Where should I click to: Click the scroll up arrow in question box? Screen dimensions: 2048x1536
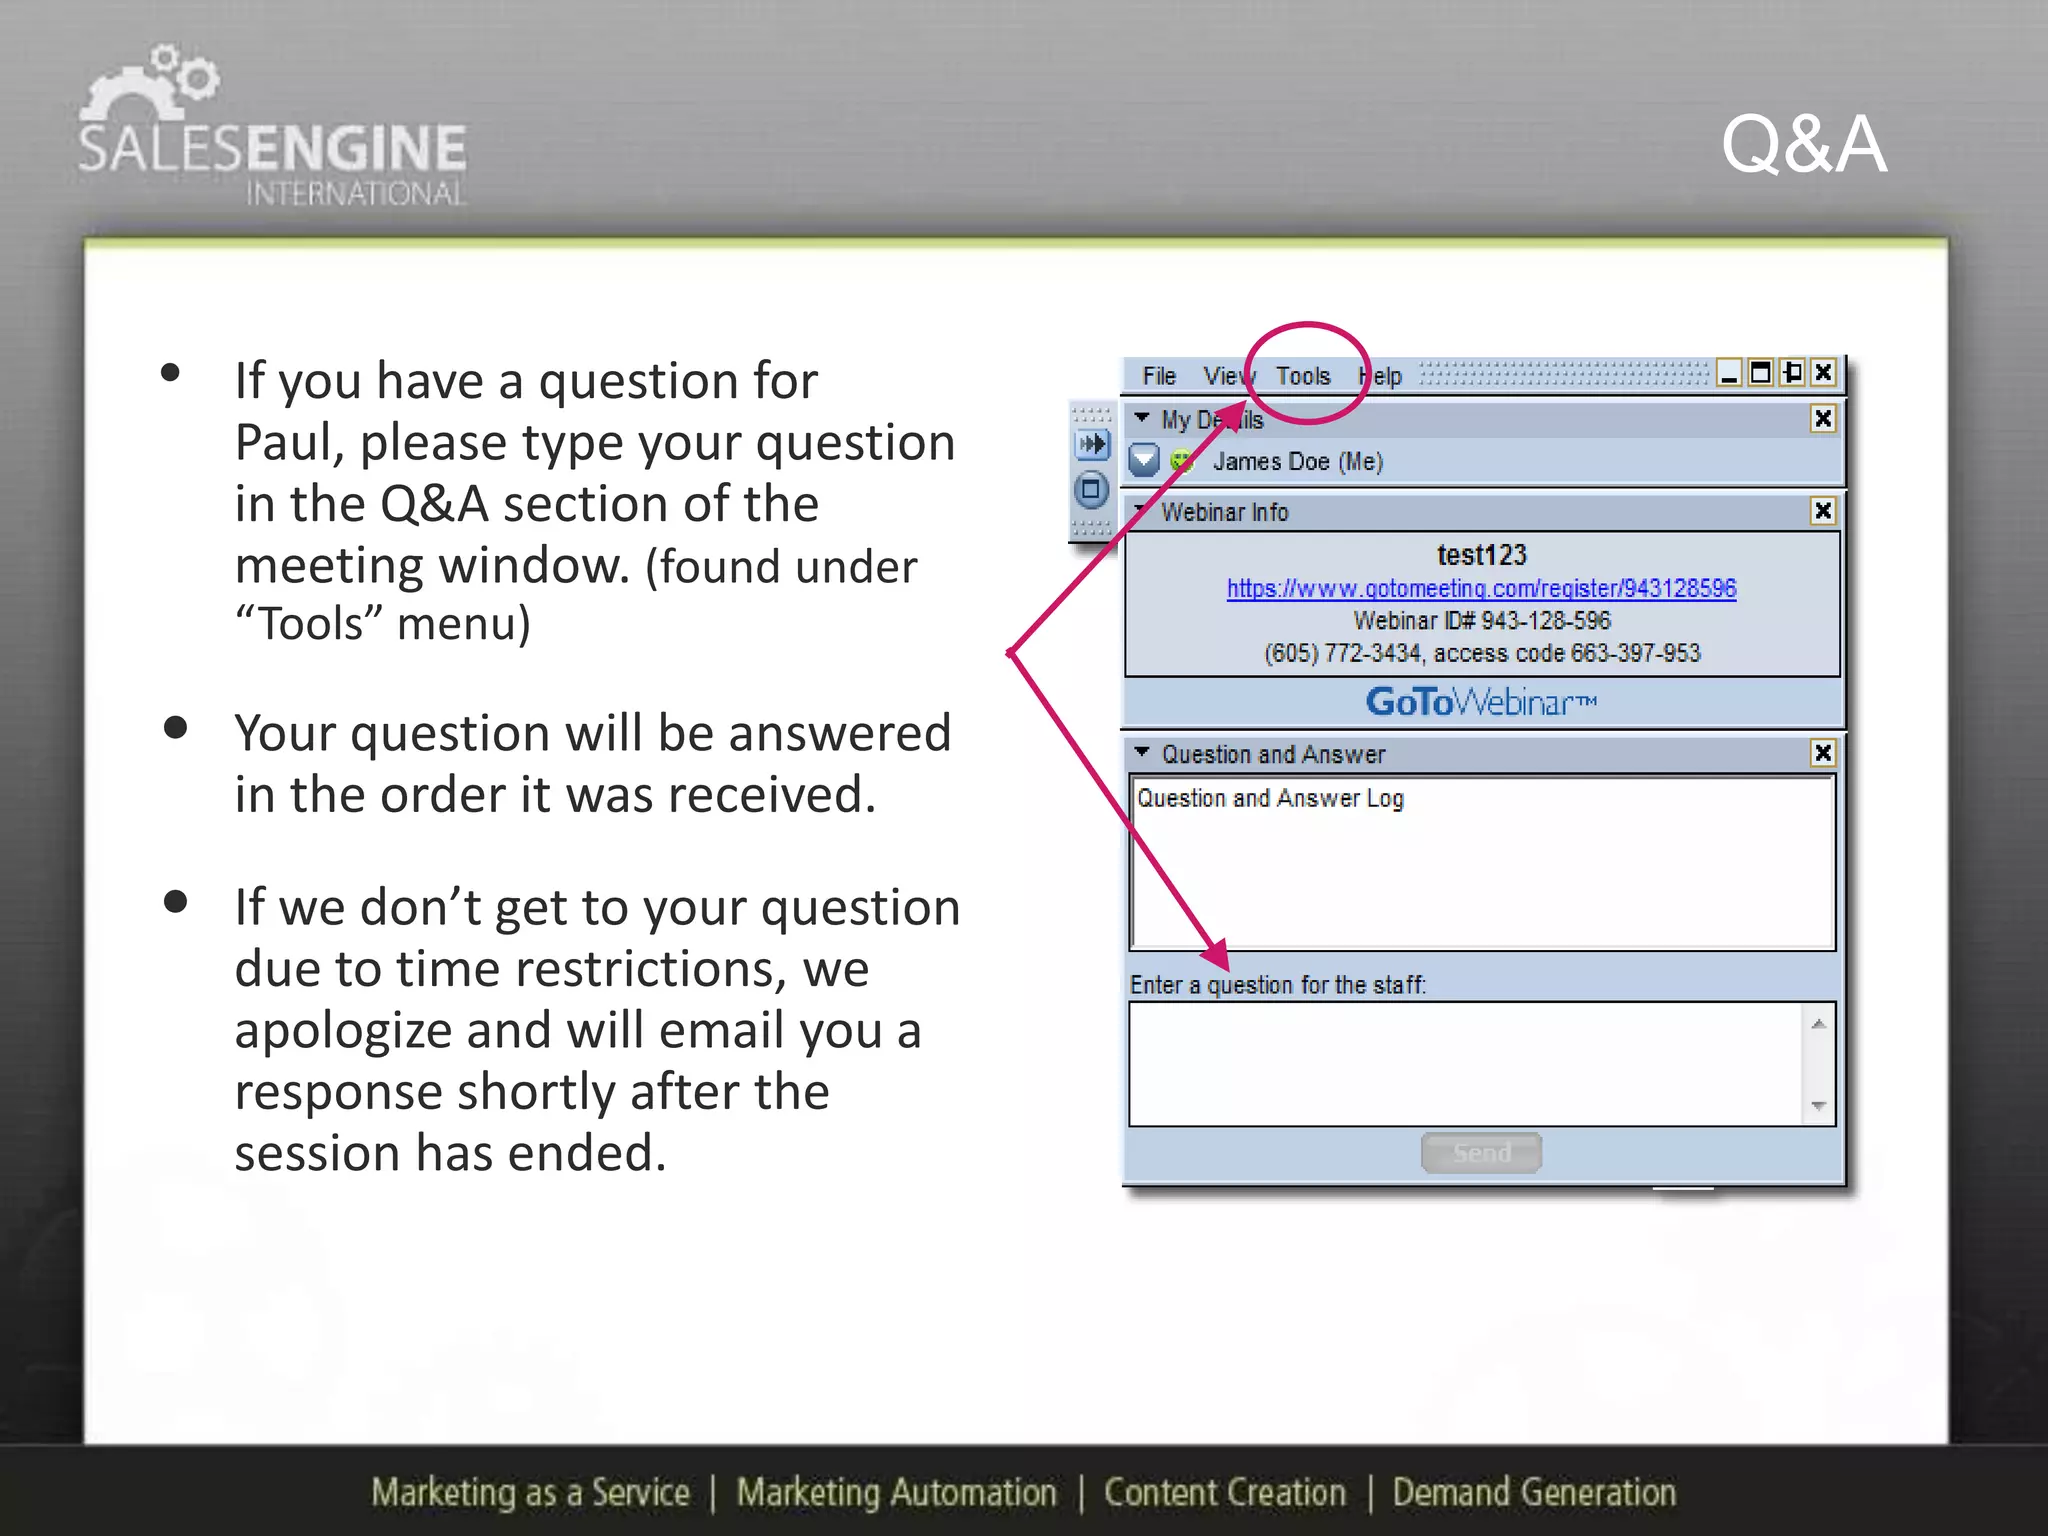1819,1023
